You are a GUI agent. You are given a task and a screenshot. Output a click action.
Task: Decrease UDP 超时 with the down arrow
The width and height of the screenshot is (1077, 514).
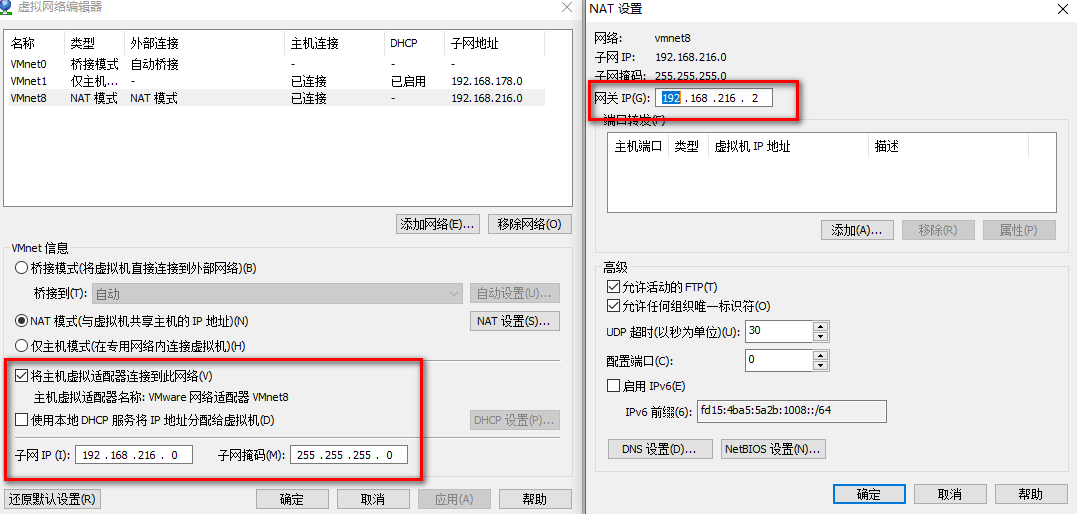tap(821, 336)
